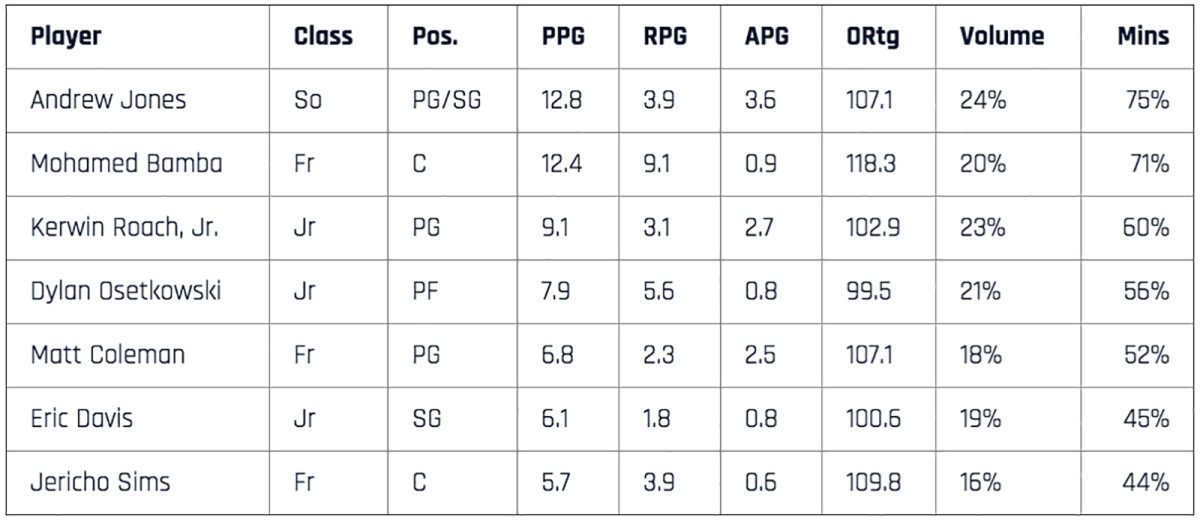Select the APG column header

pyautogui.click(x=766, y=37)
